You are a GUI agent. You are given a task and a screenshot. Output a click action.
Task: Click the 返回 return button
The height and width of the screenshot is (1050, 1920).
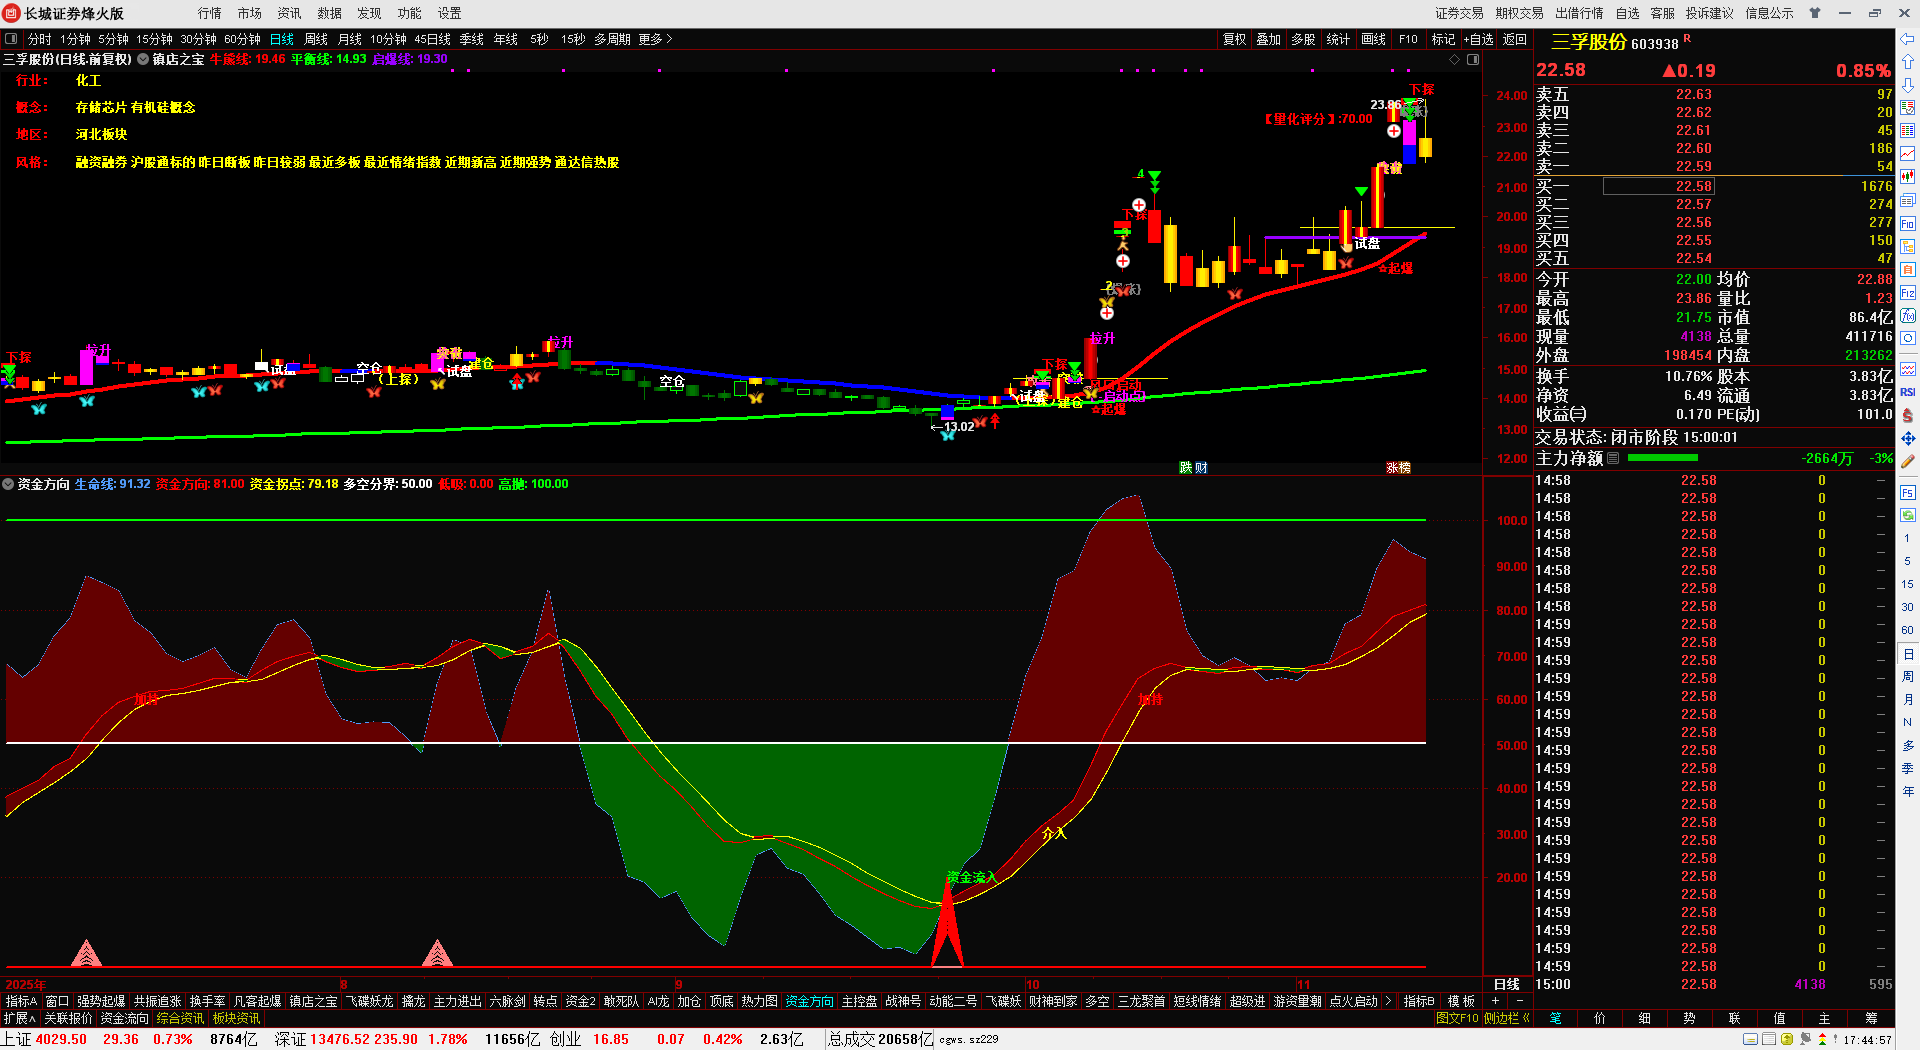pyautogui.click(x=1514, y=39)
